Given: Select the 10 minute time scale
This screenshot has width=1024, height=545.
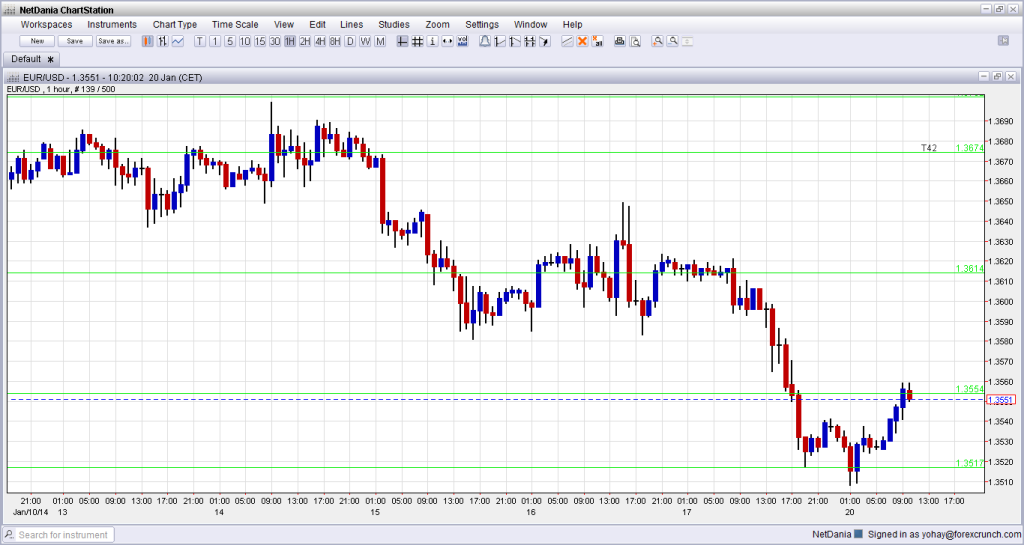Looking at the screenshot, I should click(x=245, y=41).
